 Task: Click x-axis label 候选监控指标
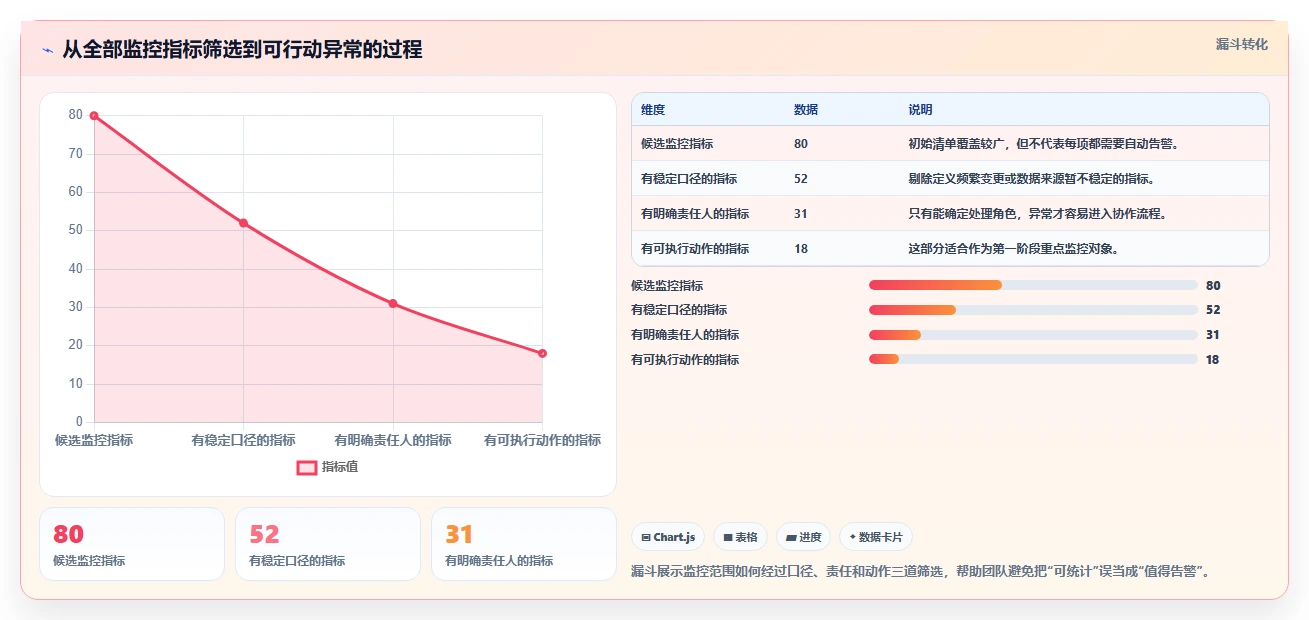tap(94, 440)
